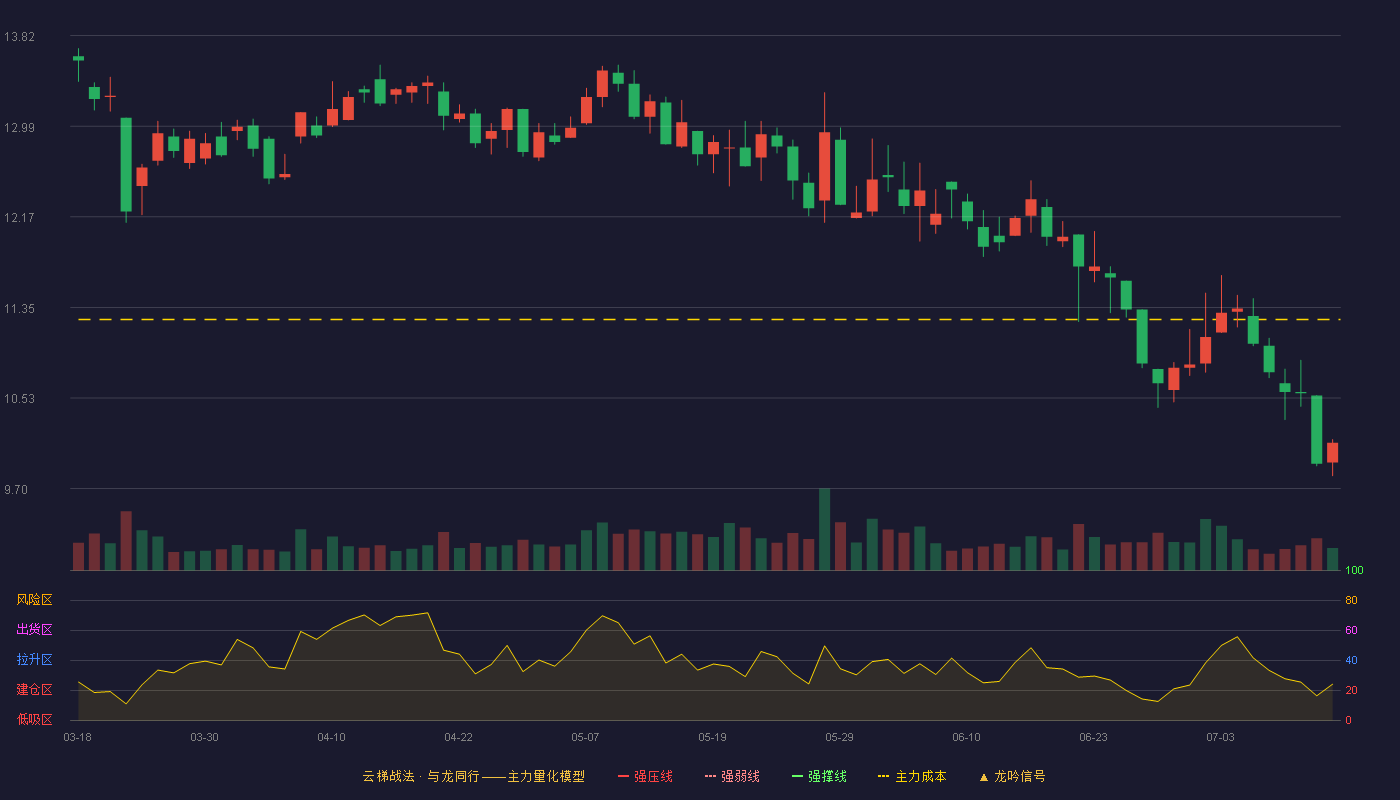Click the dashed yellow 主力成本 line
Viewport: 1400px width, 800px height.
coord(709,319)
